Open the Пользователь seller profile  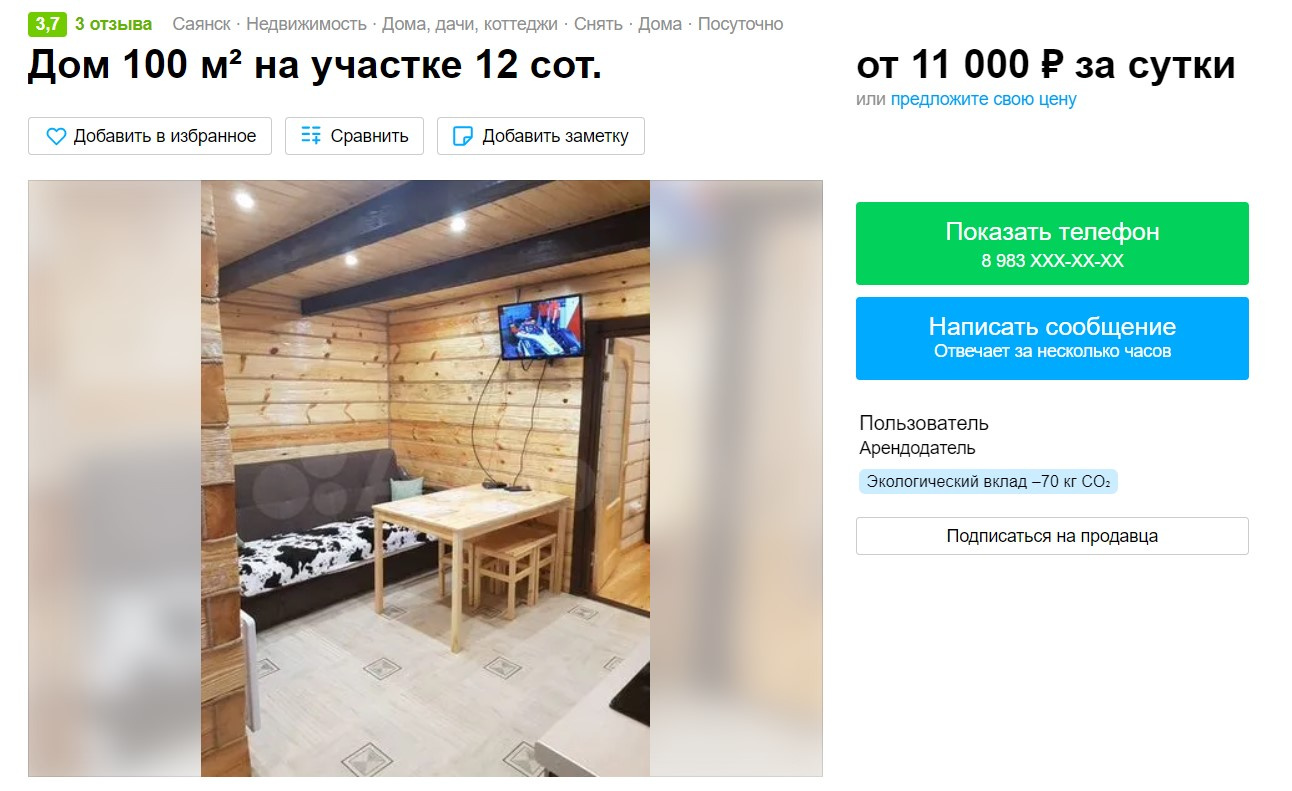pyautogui.click(x=924, y=423)
